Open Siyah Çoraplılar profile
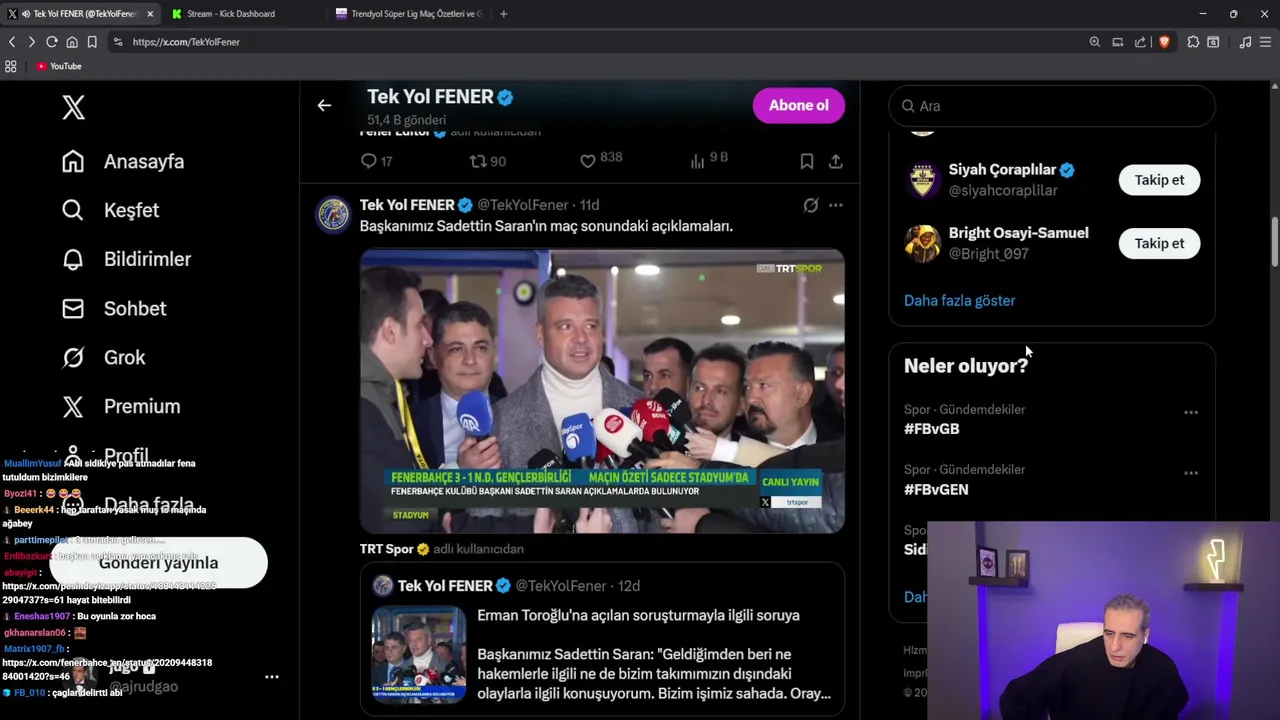The width and height of the screenshot is (1280, 720). [x=1002, y=170]
